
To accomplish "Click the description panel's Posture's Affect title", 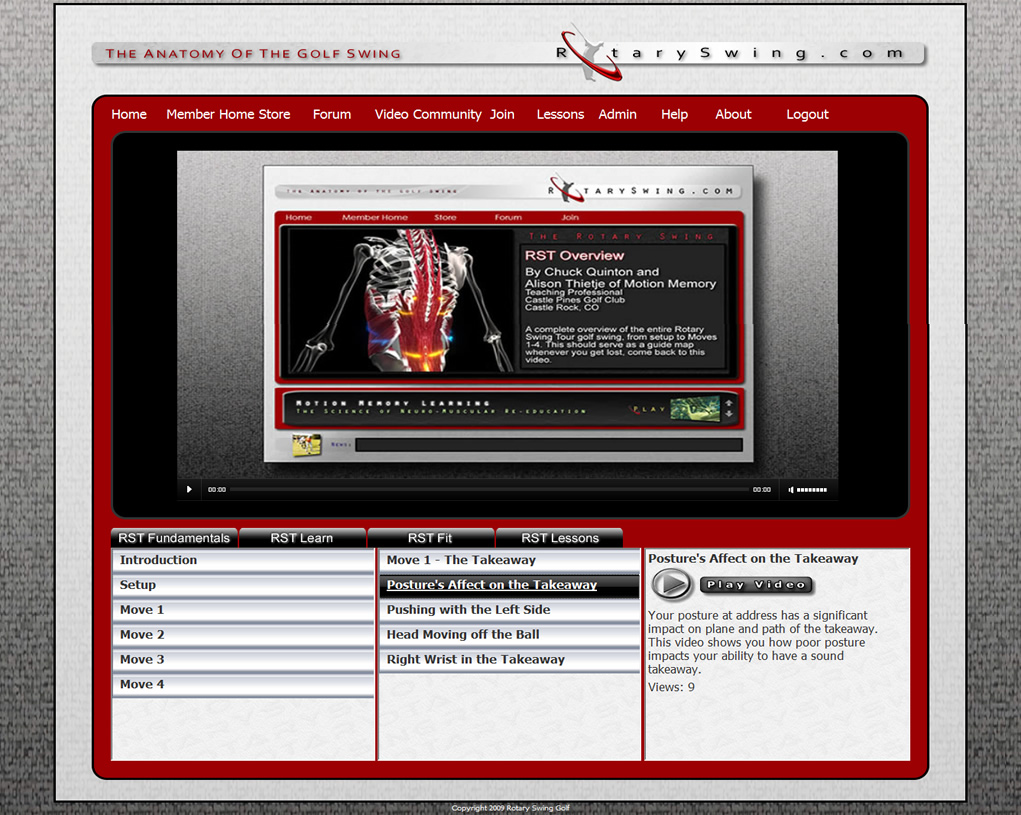I will tap(753, 559).
